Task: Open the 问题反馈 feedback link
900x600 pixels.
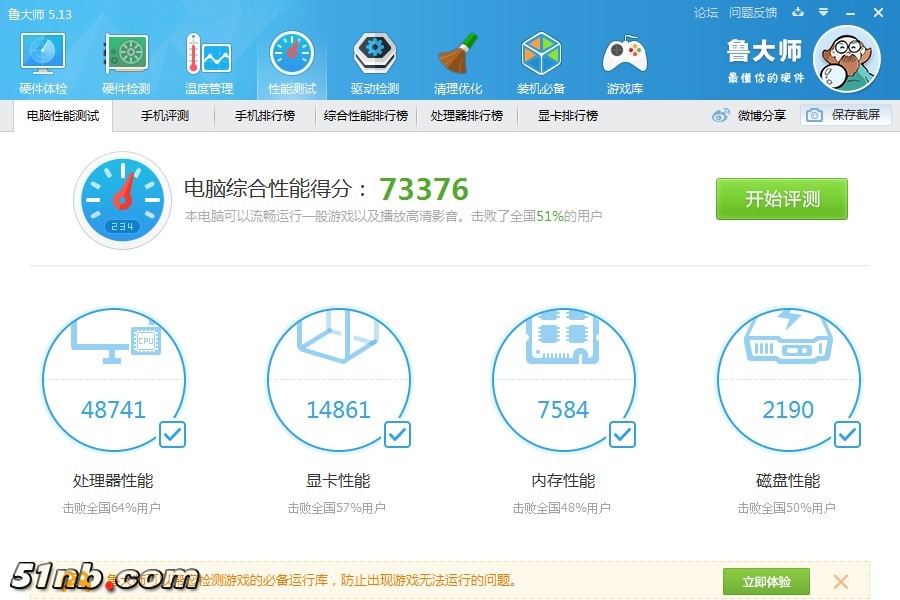Action: click(753, 13)
